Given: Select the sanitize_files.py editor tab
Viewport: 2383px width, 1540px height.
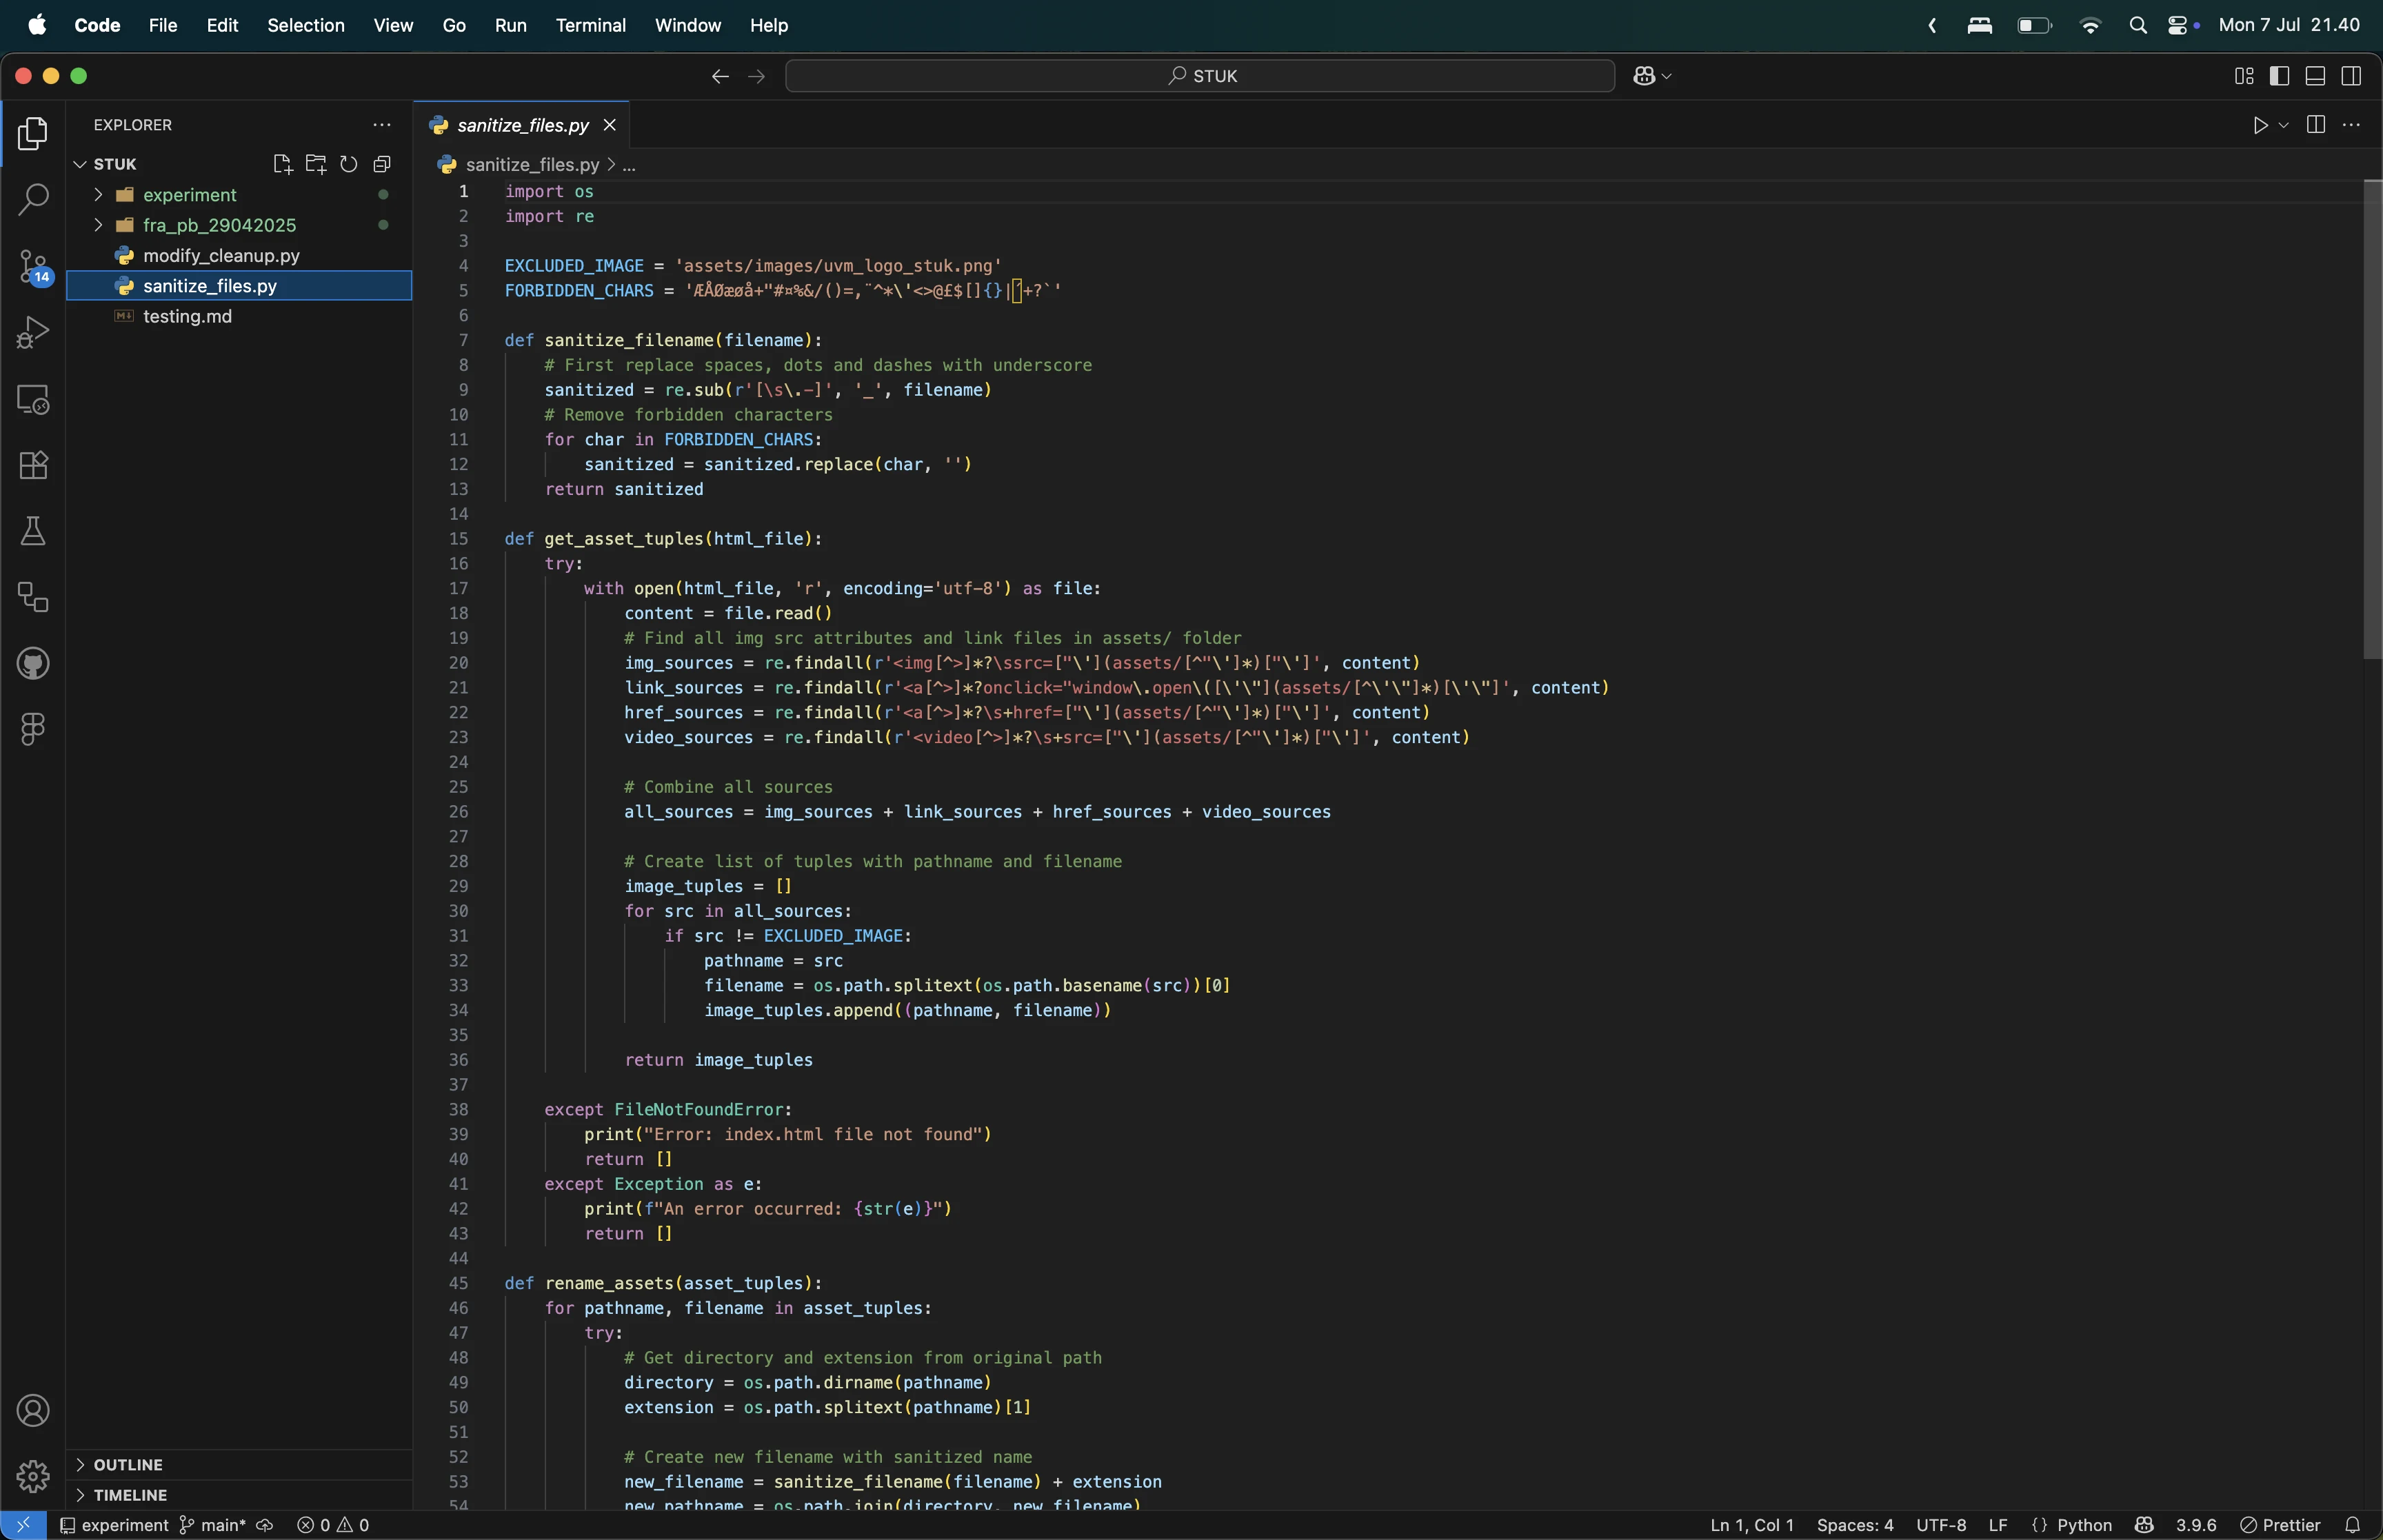Looking at the screenshot, I should 522,125.
